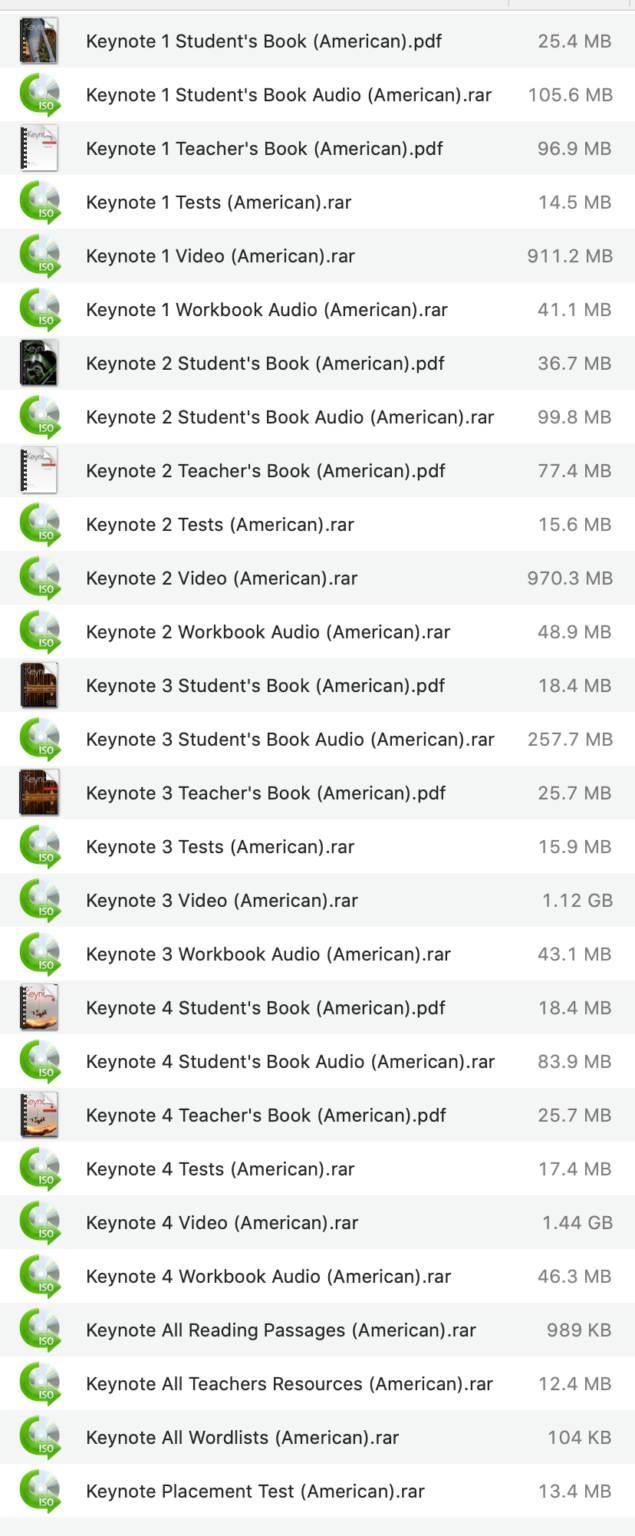The width and height of the screenshot is (635, 1536).
Task: Select the Keynote 4 Student's Book thumbnail image
Action: pyautogui.click(x=39, y=1007)
